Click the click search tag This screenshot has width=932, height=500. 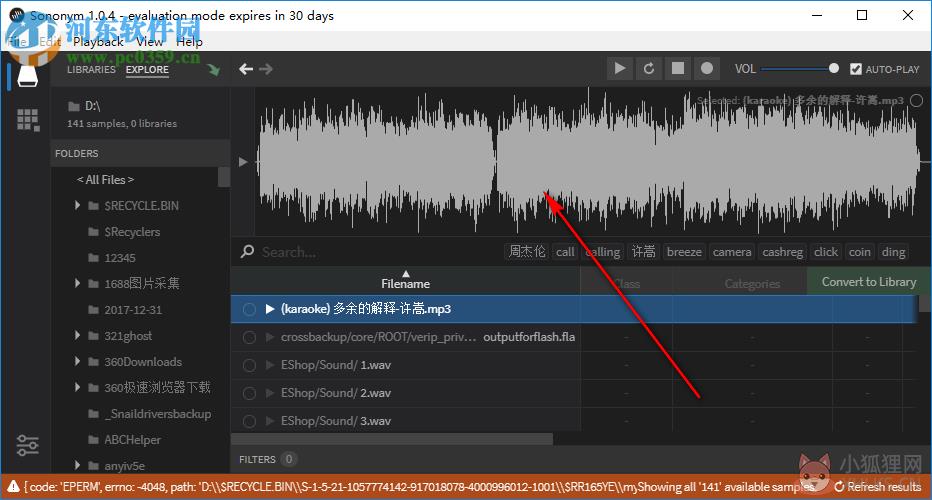pyautogui.click(x=826, y=251)
